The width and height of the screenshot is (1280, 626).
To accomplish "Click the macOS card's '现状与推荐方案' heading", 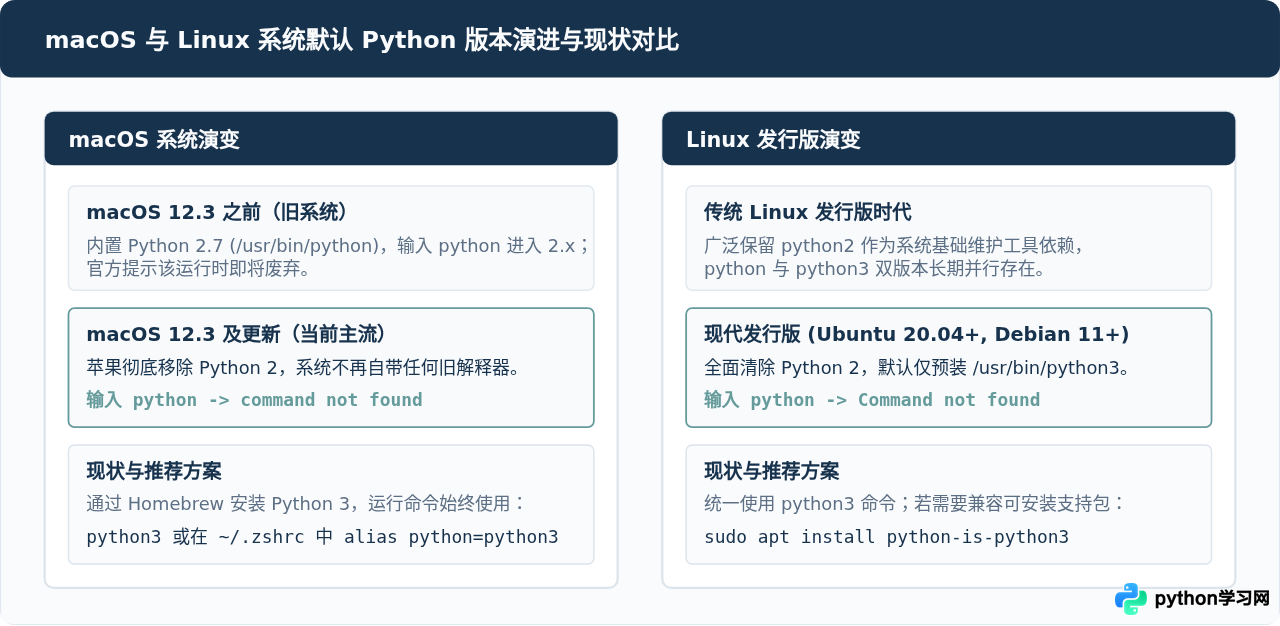I will [154, 471].
